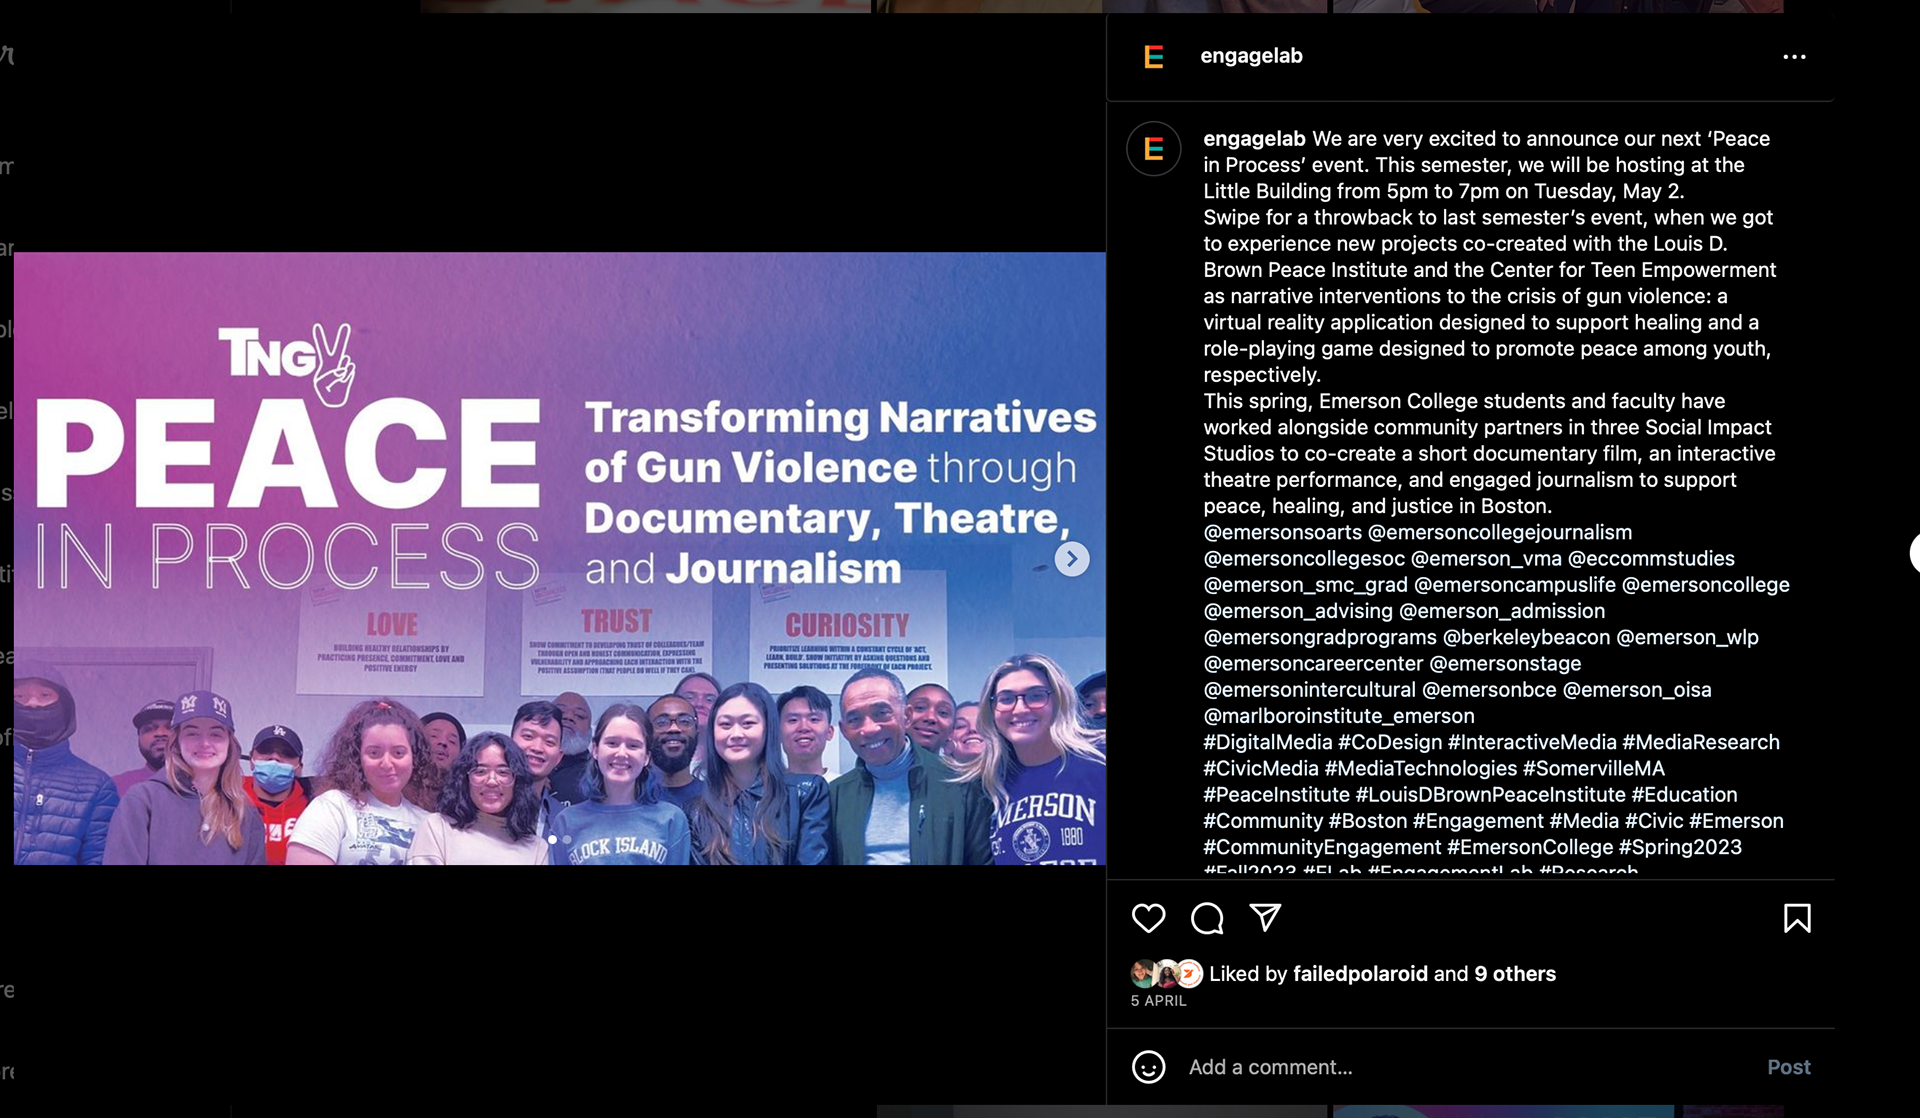
Task: Open the @emersoncollegesoc mention
Action: click(1304, 559)
